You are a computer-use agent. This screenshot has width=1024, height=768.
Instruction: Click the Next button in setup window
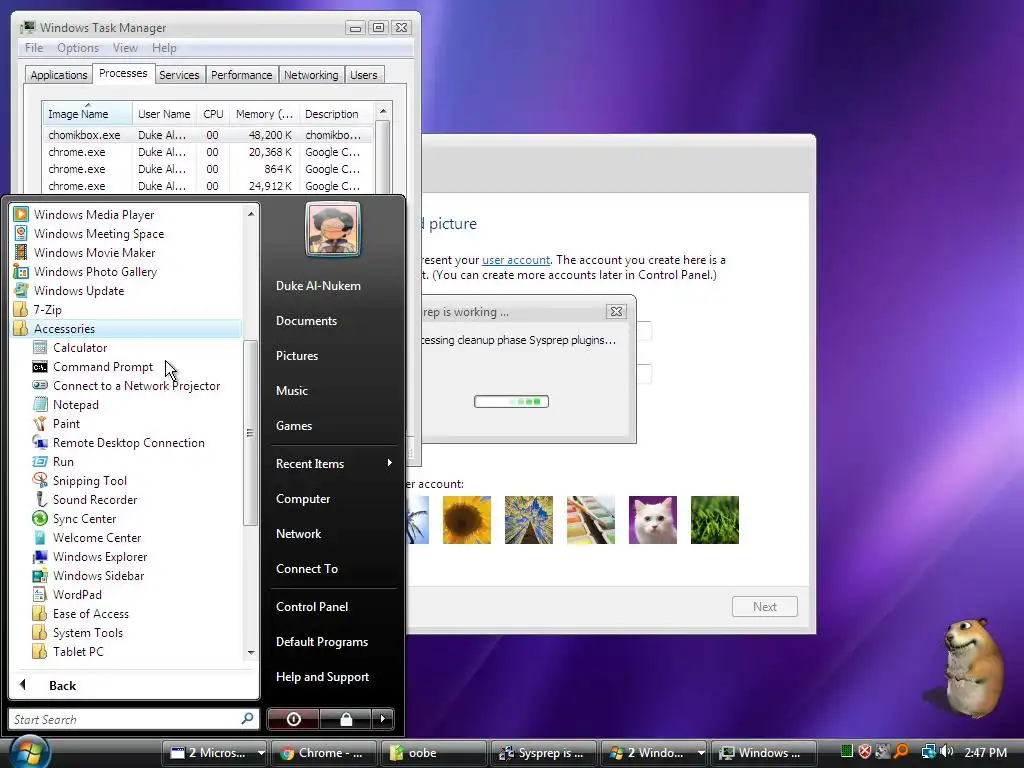(765, 607)
